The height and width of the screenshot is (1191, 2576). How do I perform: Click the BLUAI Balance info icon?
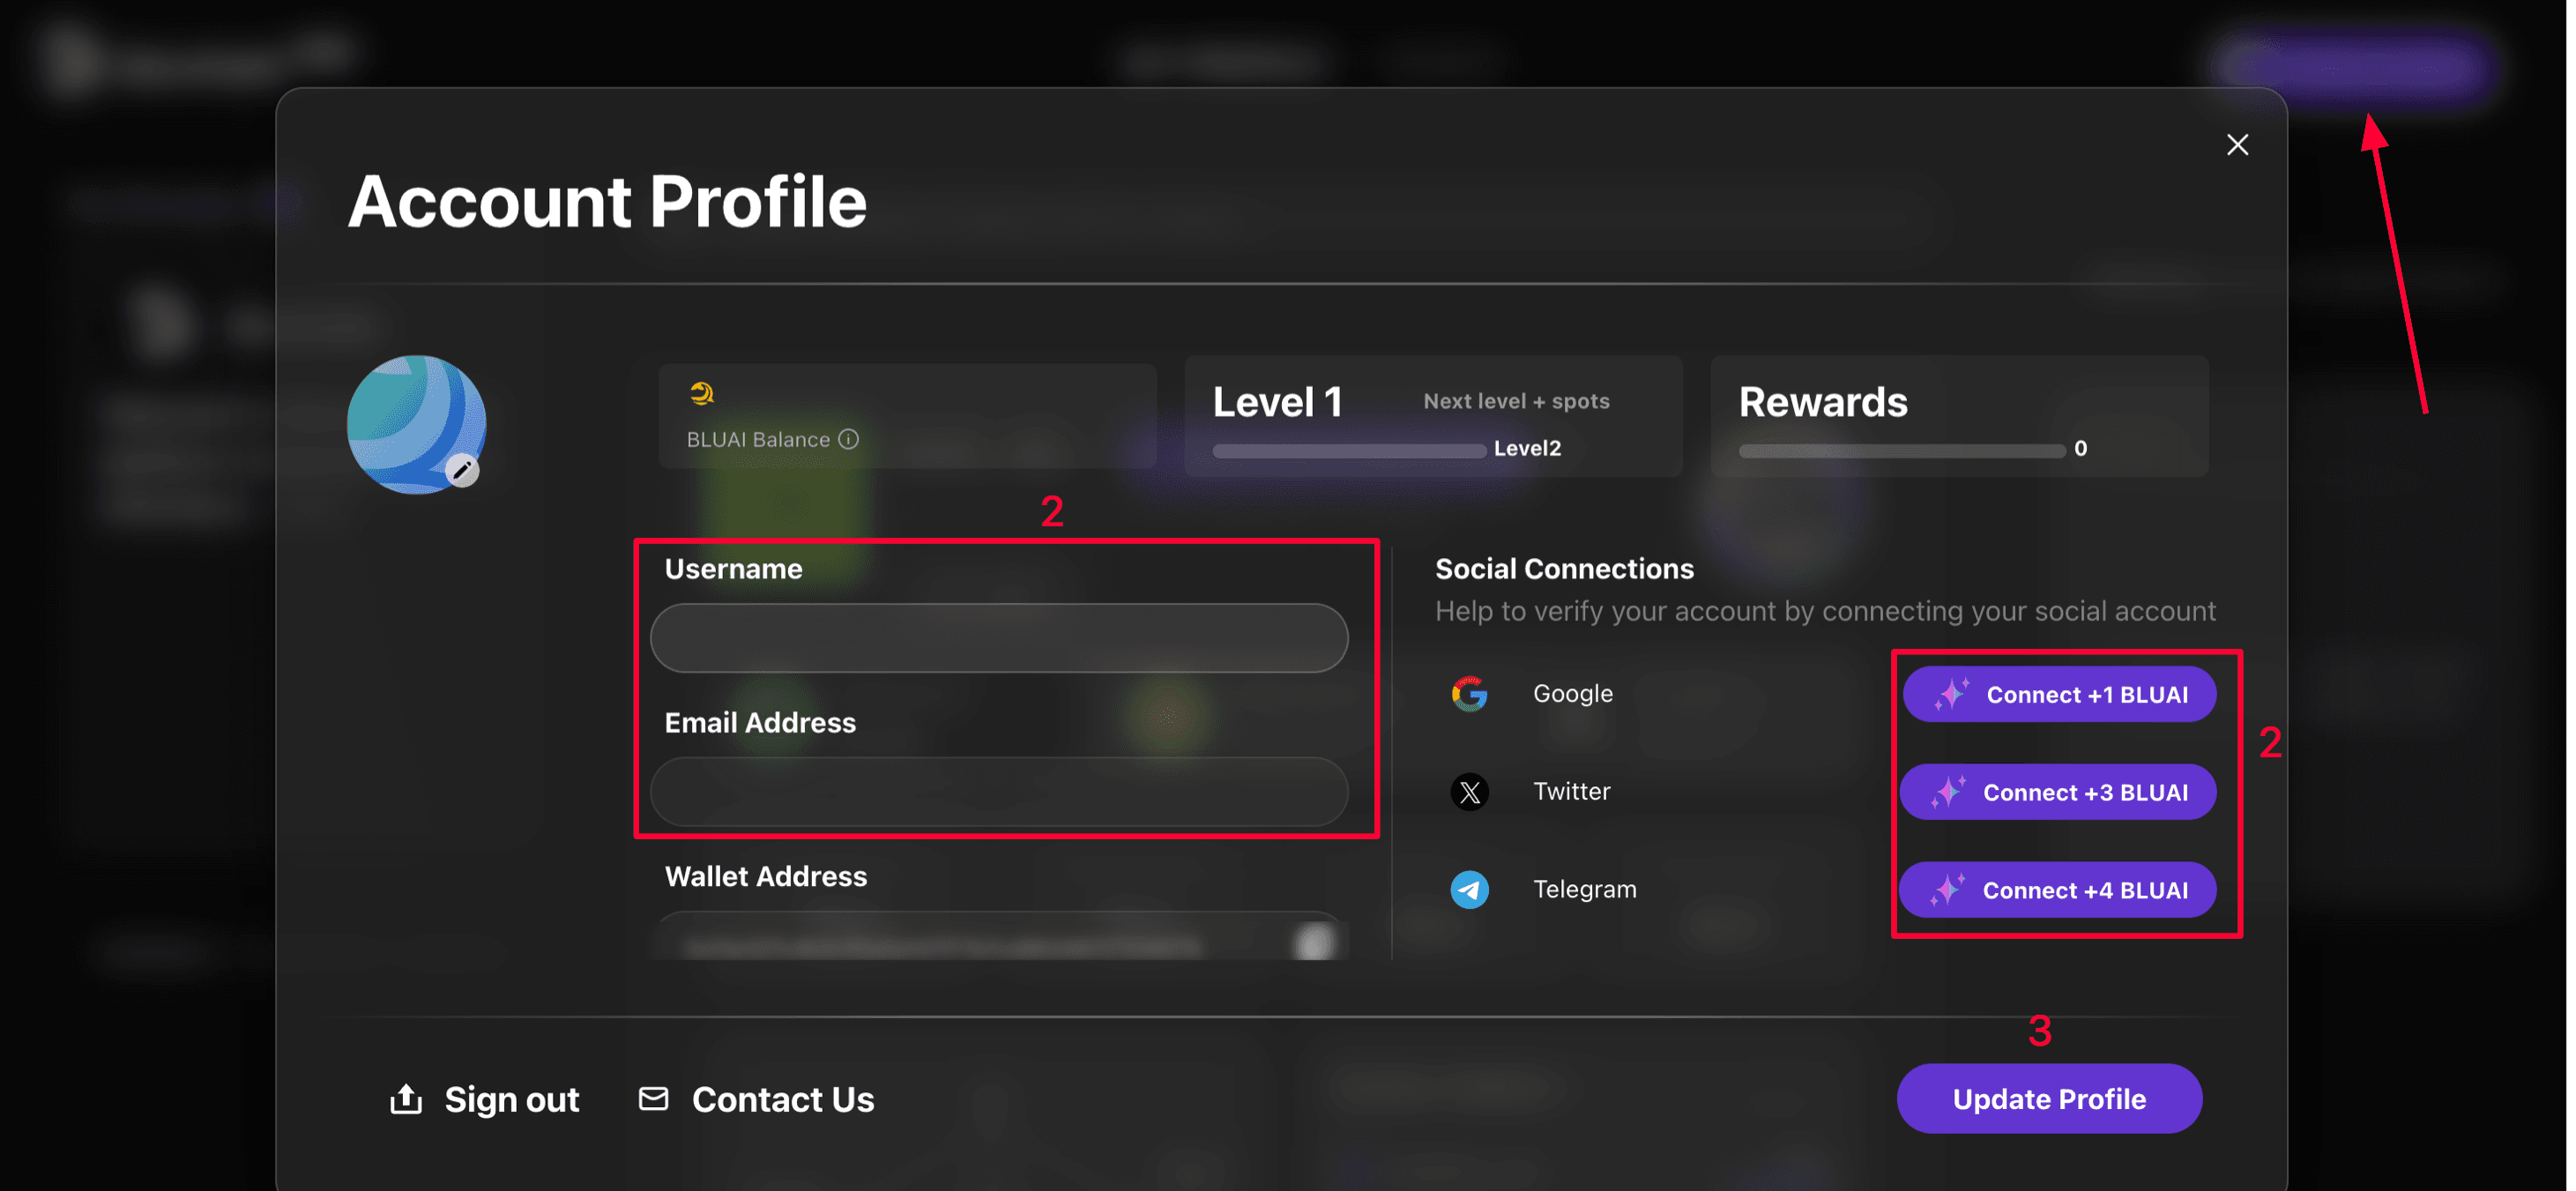[x=848, y=439]
